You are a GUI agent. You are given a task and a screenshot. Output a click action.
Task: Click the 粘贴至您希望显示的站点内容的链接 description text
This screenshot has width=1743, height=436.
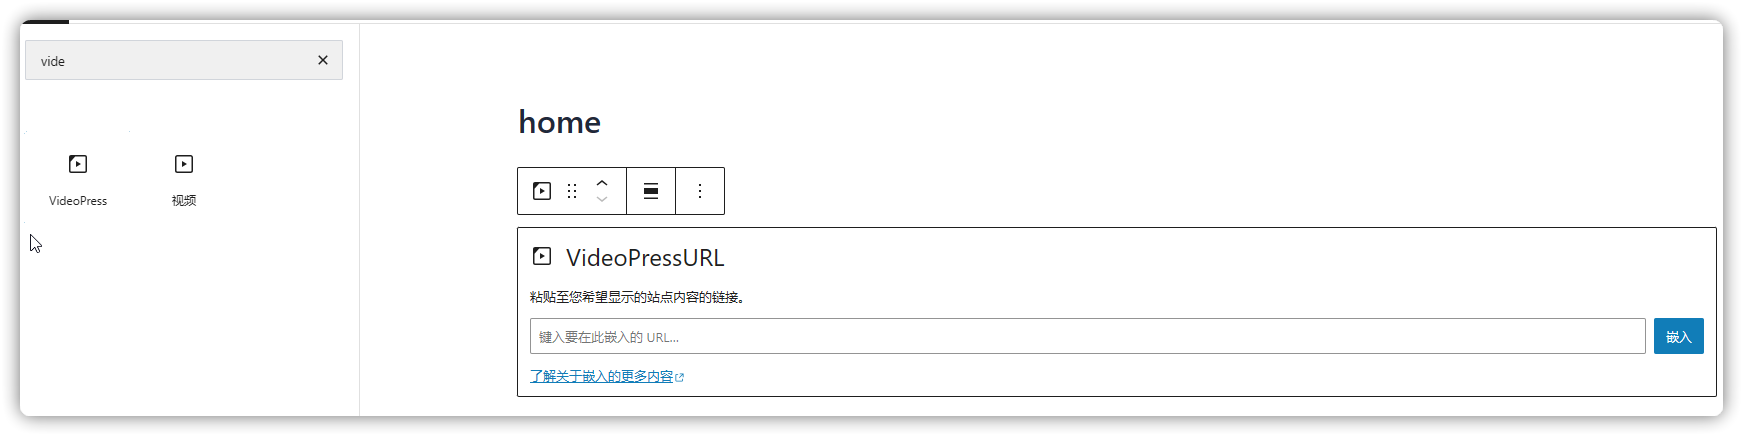[x=637, y=297]
